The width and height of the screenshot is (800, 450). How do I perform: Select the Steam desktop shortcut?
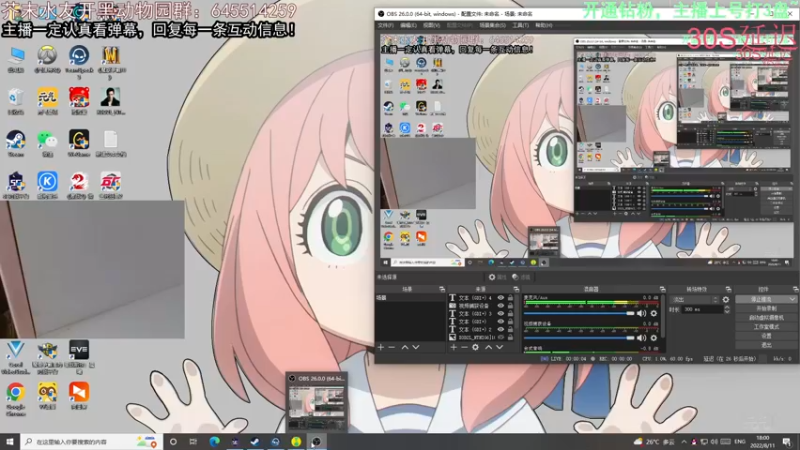[16, 143]
